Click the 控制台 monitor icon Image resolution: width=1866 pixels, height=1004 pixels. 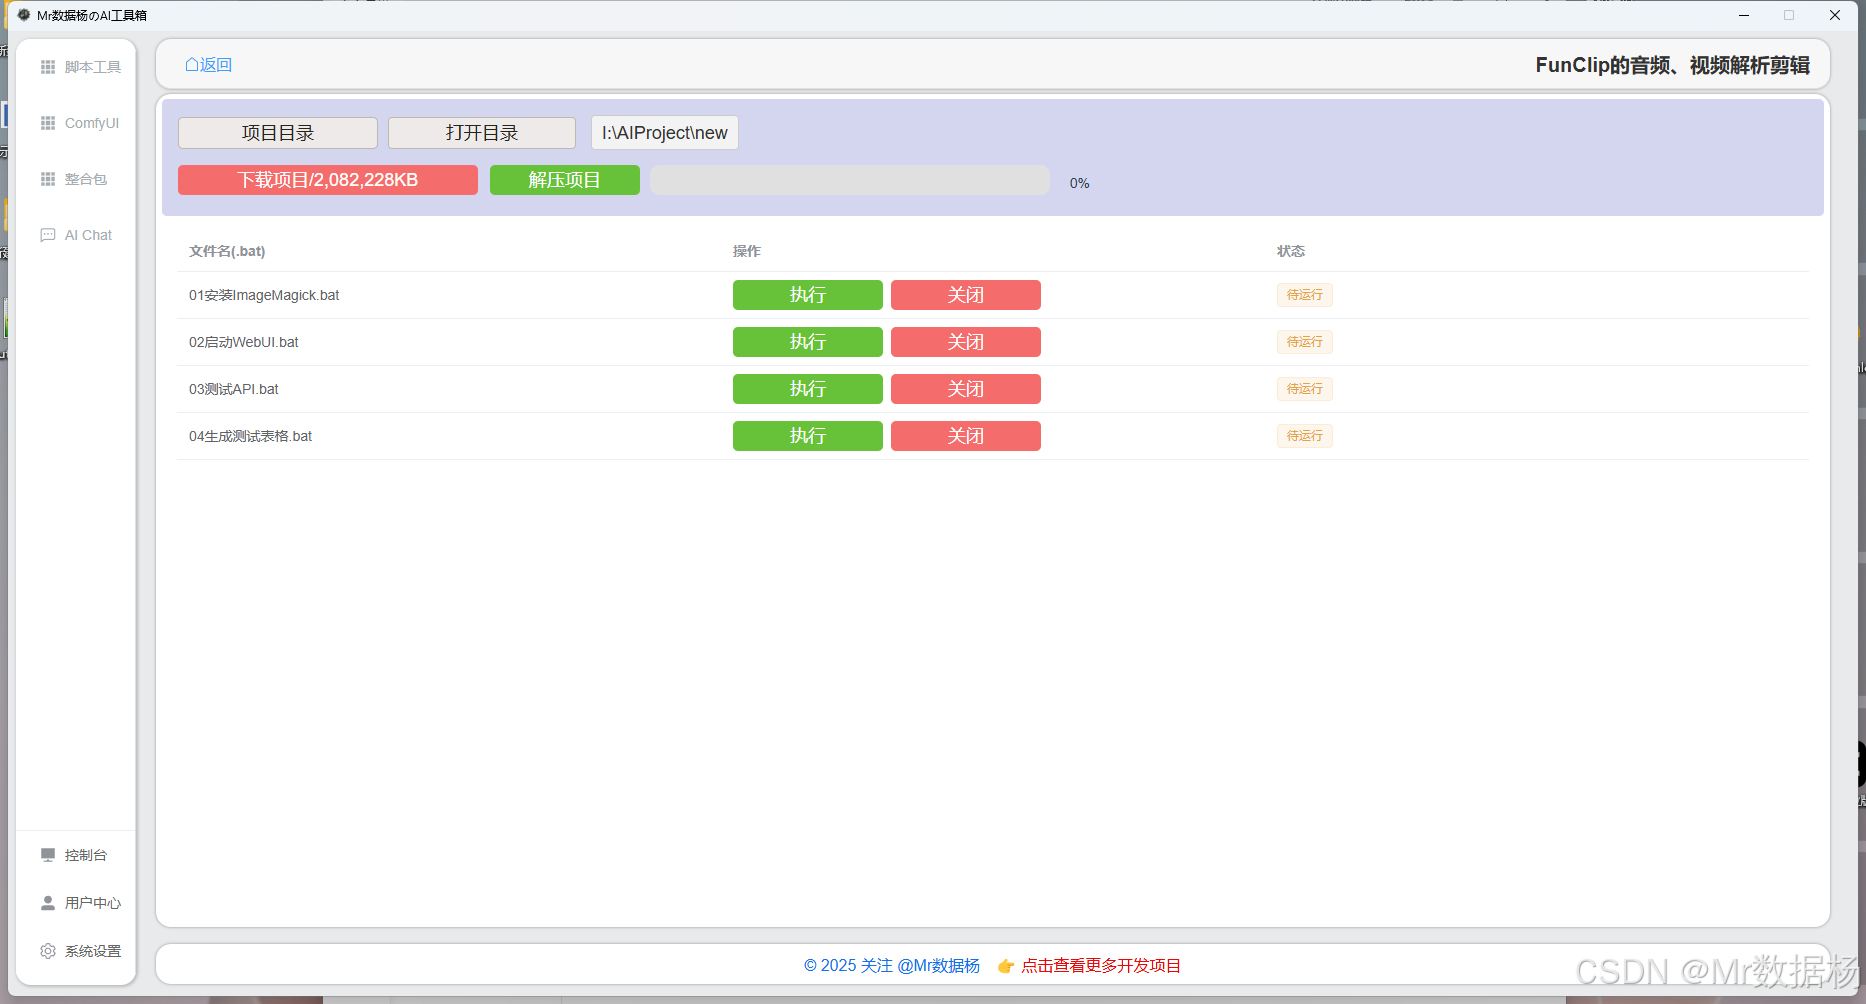coord(48,855)
